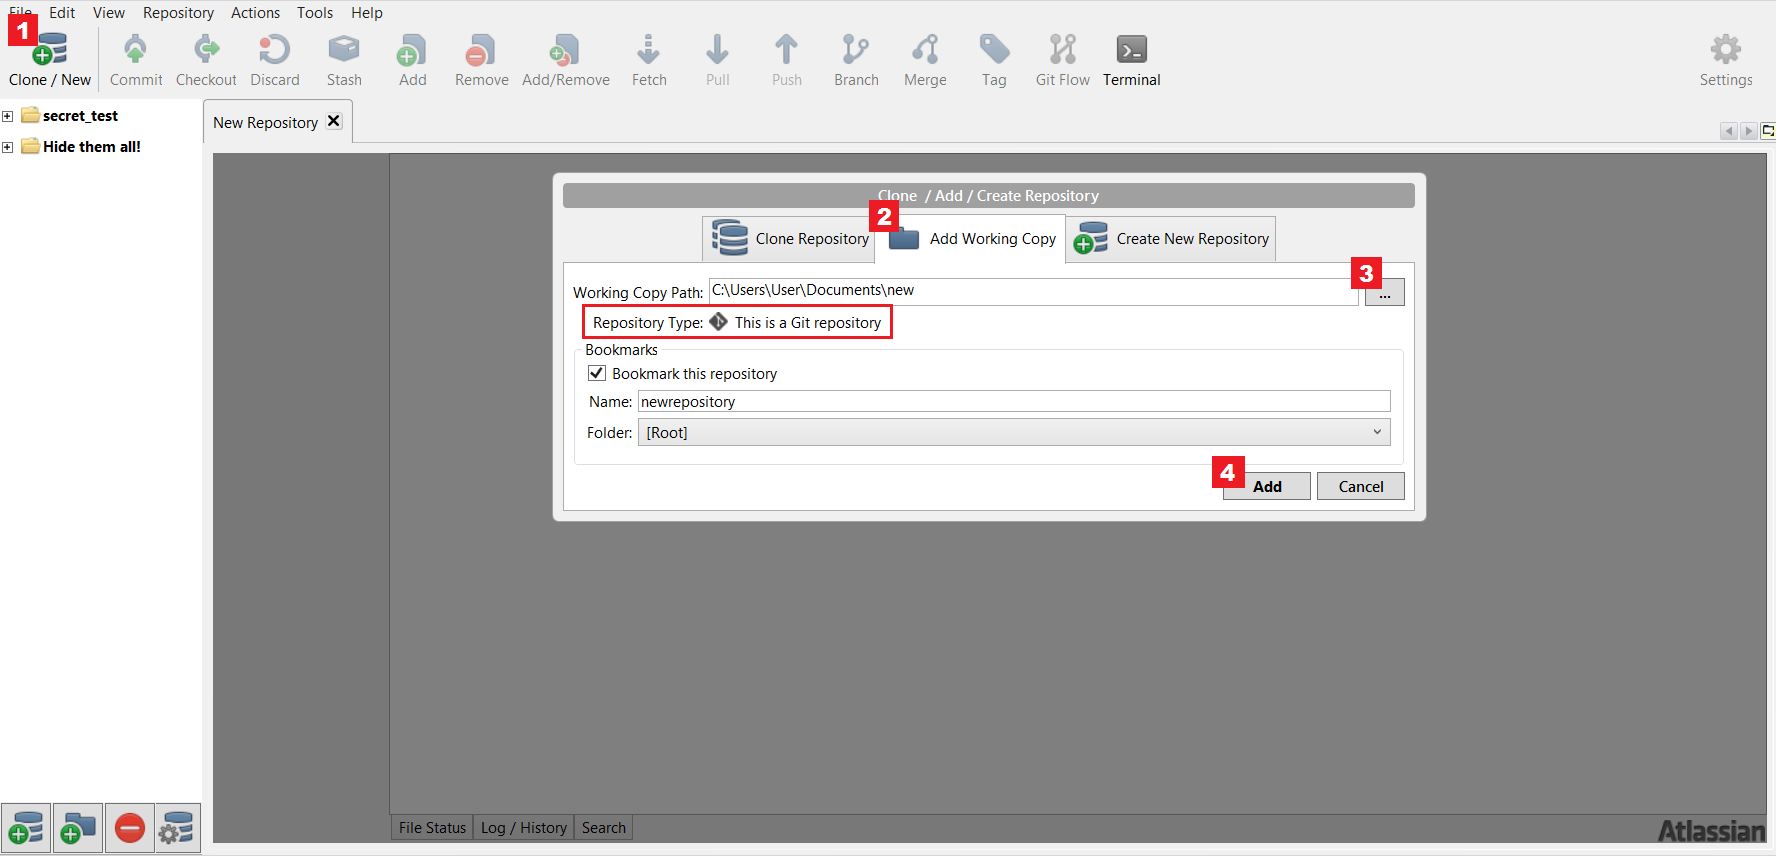
Task: Click the Add button in dialog
Action: pyautogui.click(x=1267, y=486)
